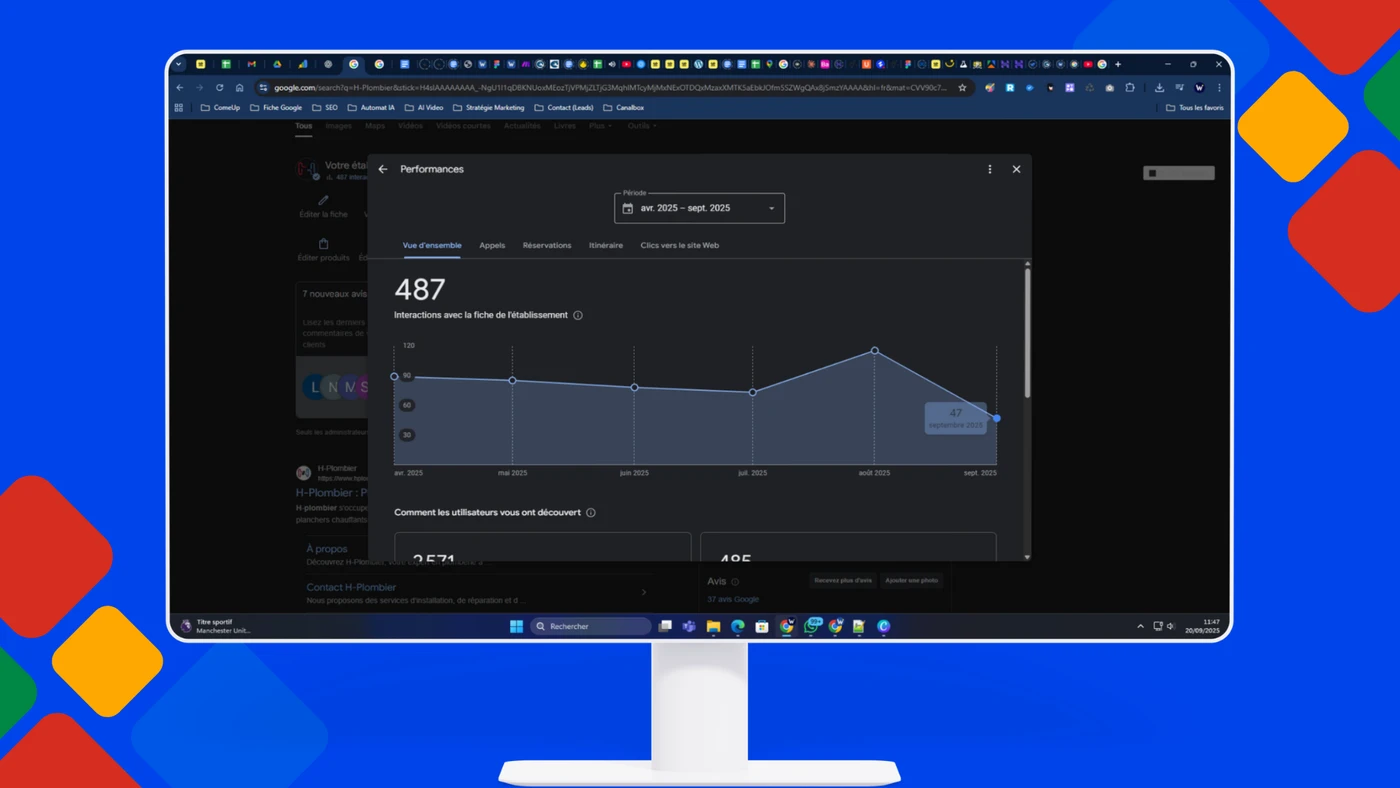Open the apps grid in bookmarks bar
The width and height of the screenshot is (1400, 788).
pos(179,108)
